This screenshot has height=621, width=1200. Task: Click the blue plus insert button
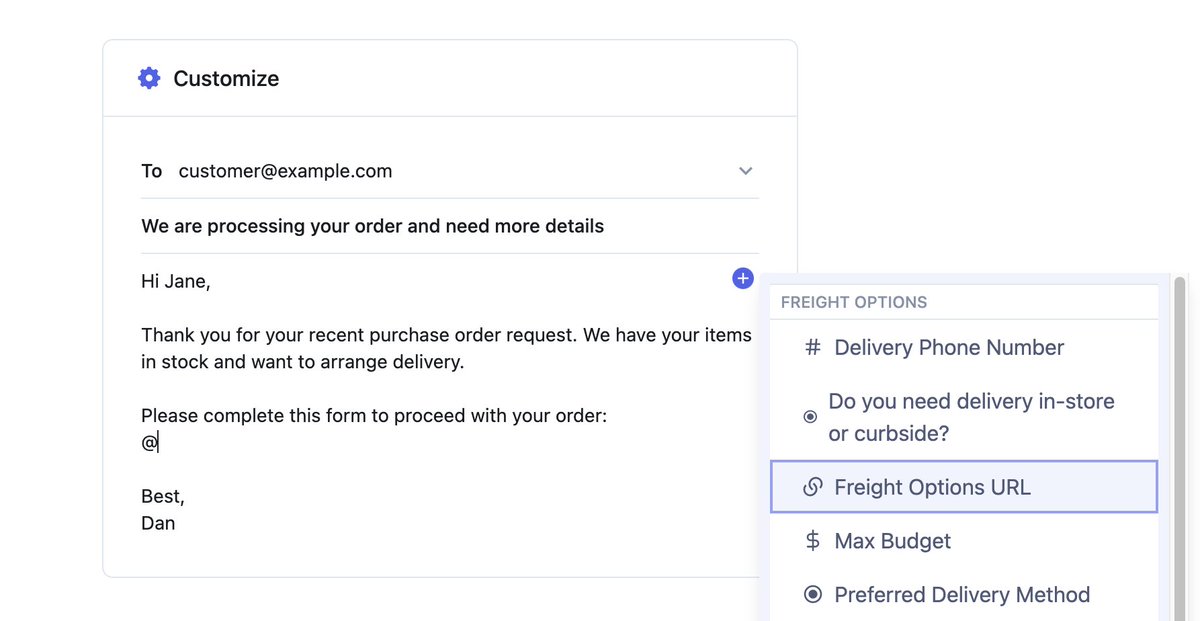pos(742,279)
